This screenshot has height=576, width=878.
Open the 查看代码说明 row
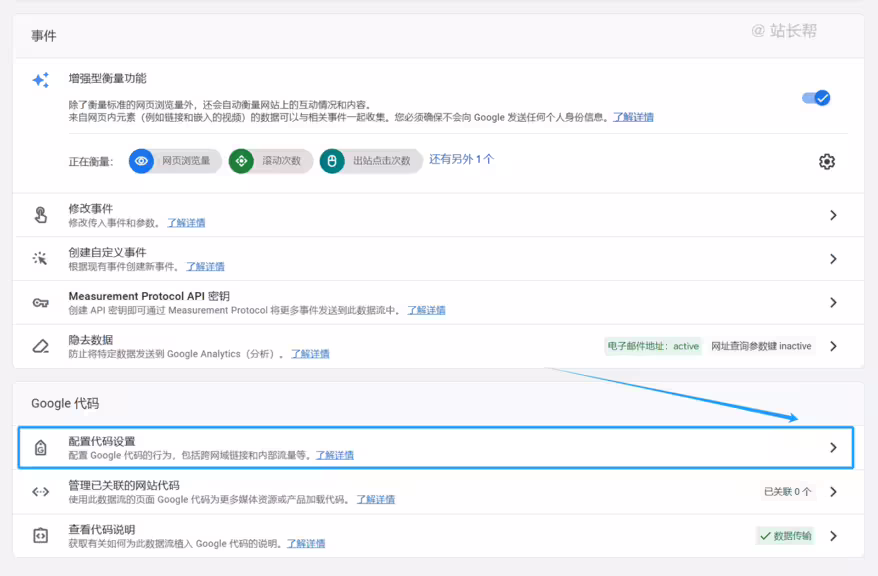(833, 535)
